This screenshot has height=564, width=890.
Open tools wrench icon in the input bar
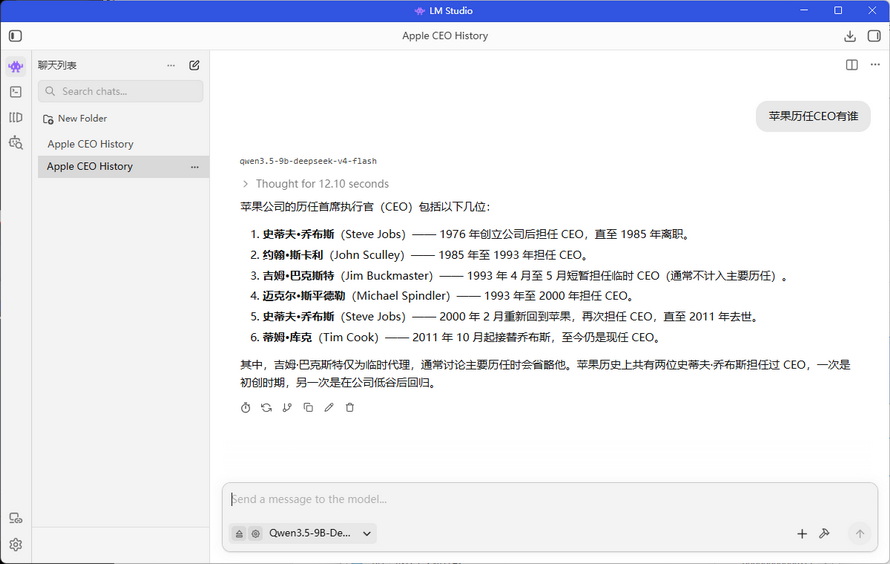click(x=824, y=533)
